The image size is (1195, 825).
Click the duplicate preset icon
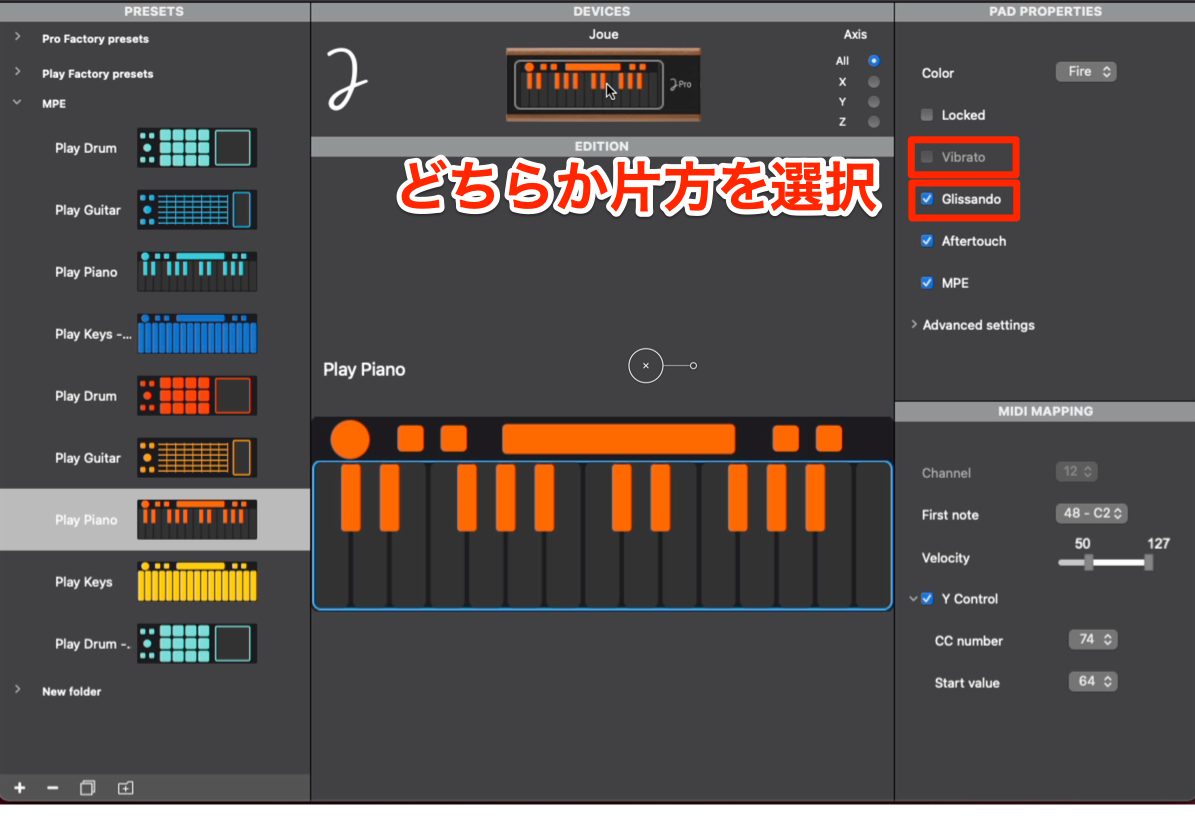[88, 788]
